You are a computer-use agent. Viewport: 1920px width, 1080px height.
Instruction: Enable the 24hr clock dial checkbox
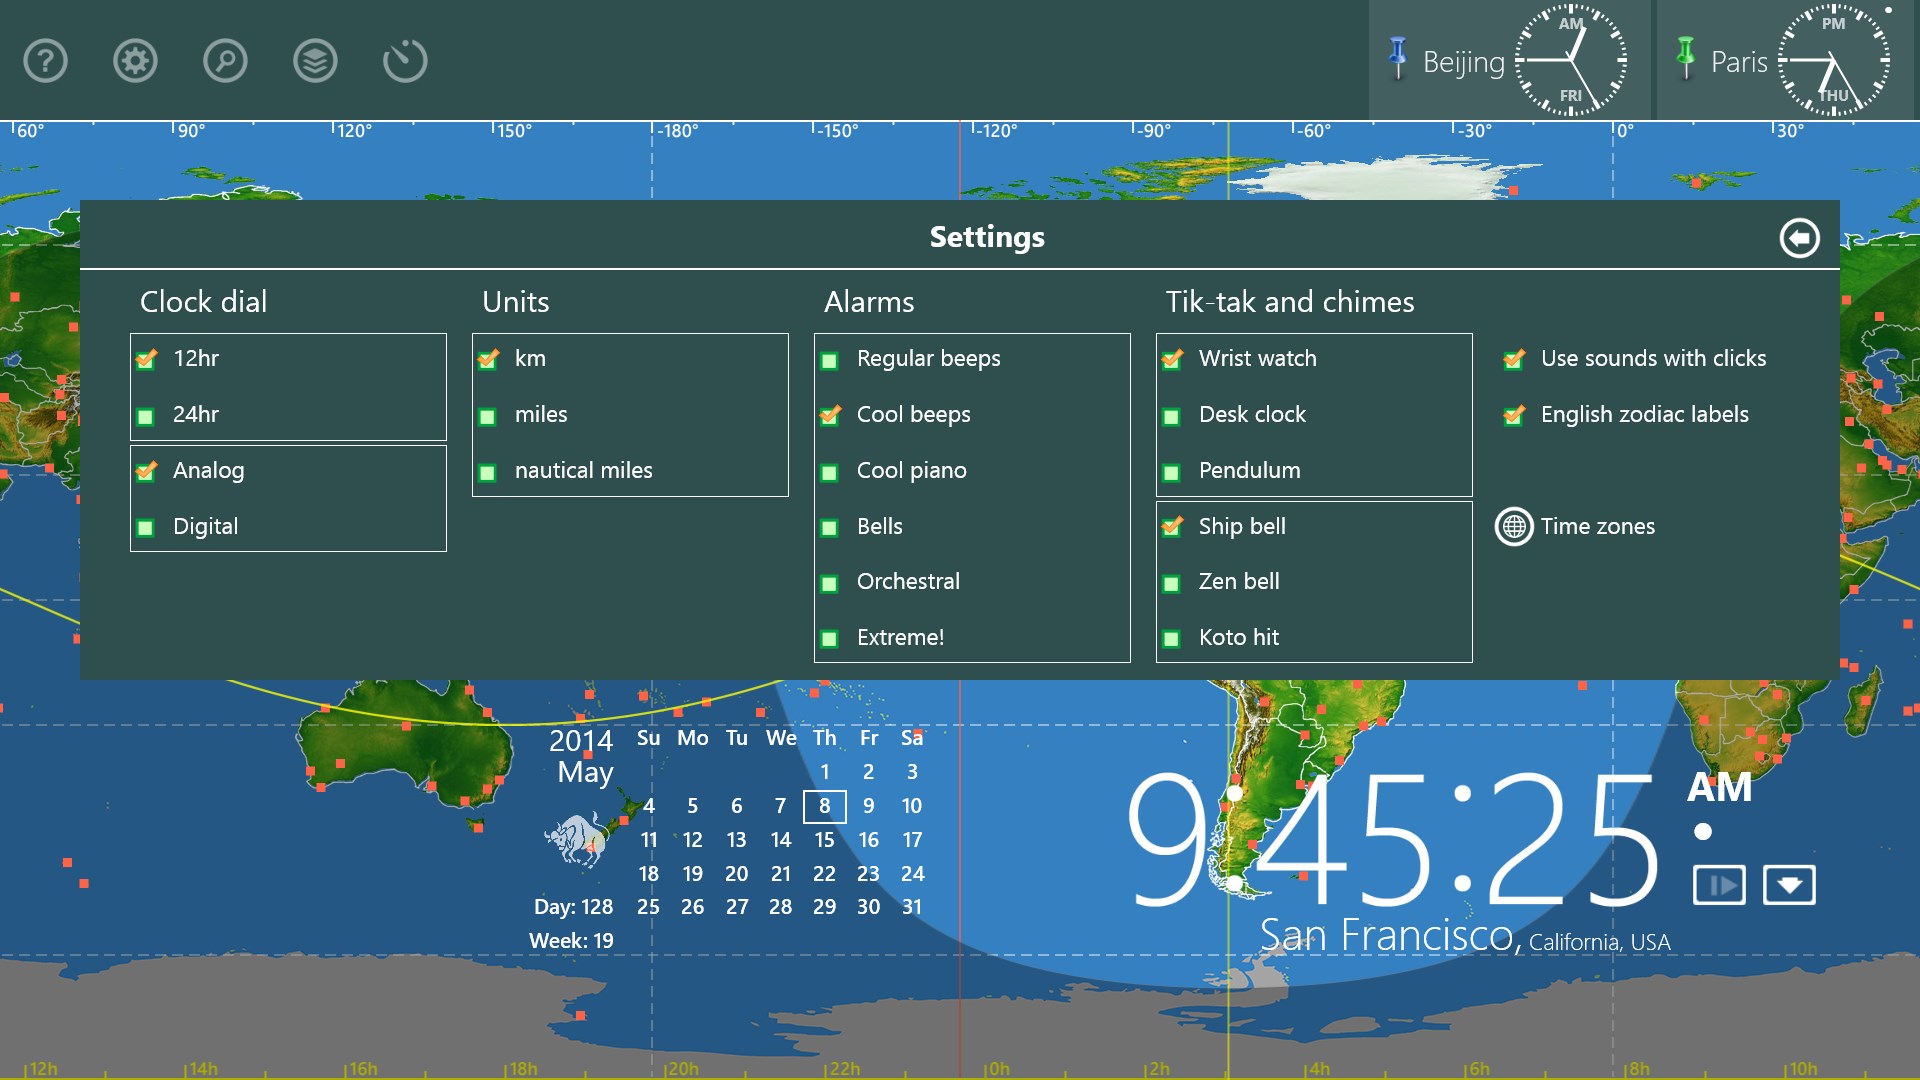tap(146, 414)
